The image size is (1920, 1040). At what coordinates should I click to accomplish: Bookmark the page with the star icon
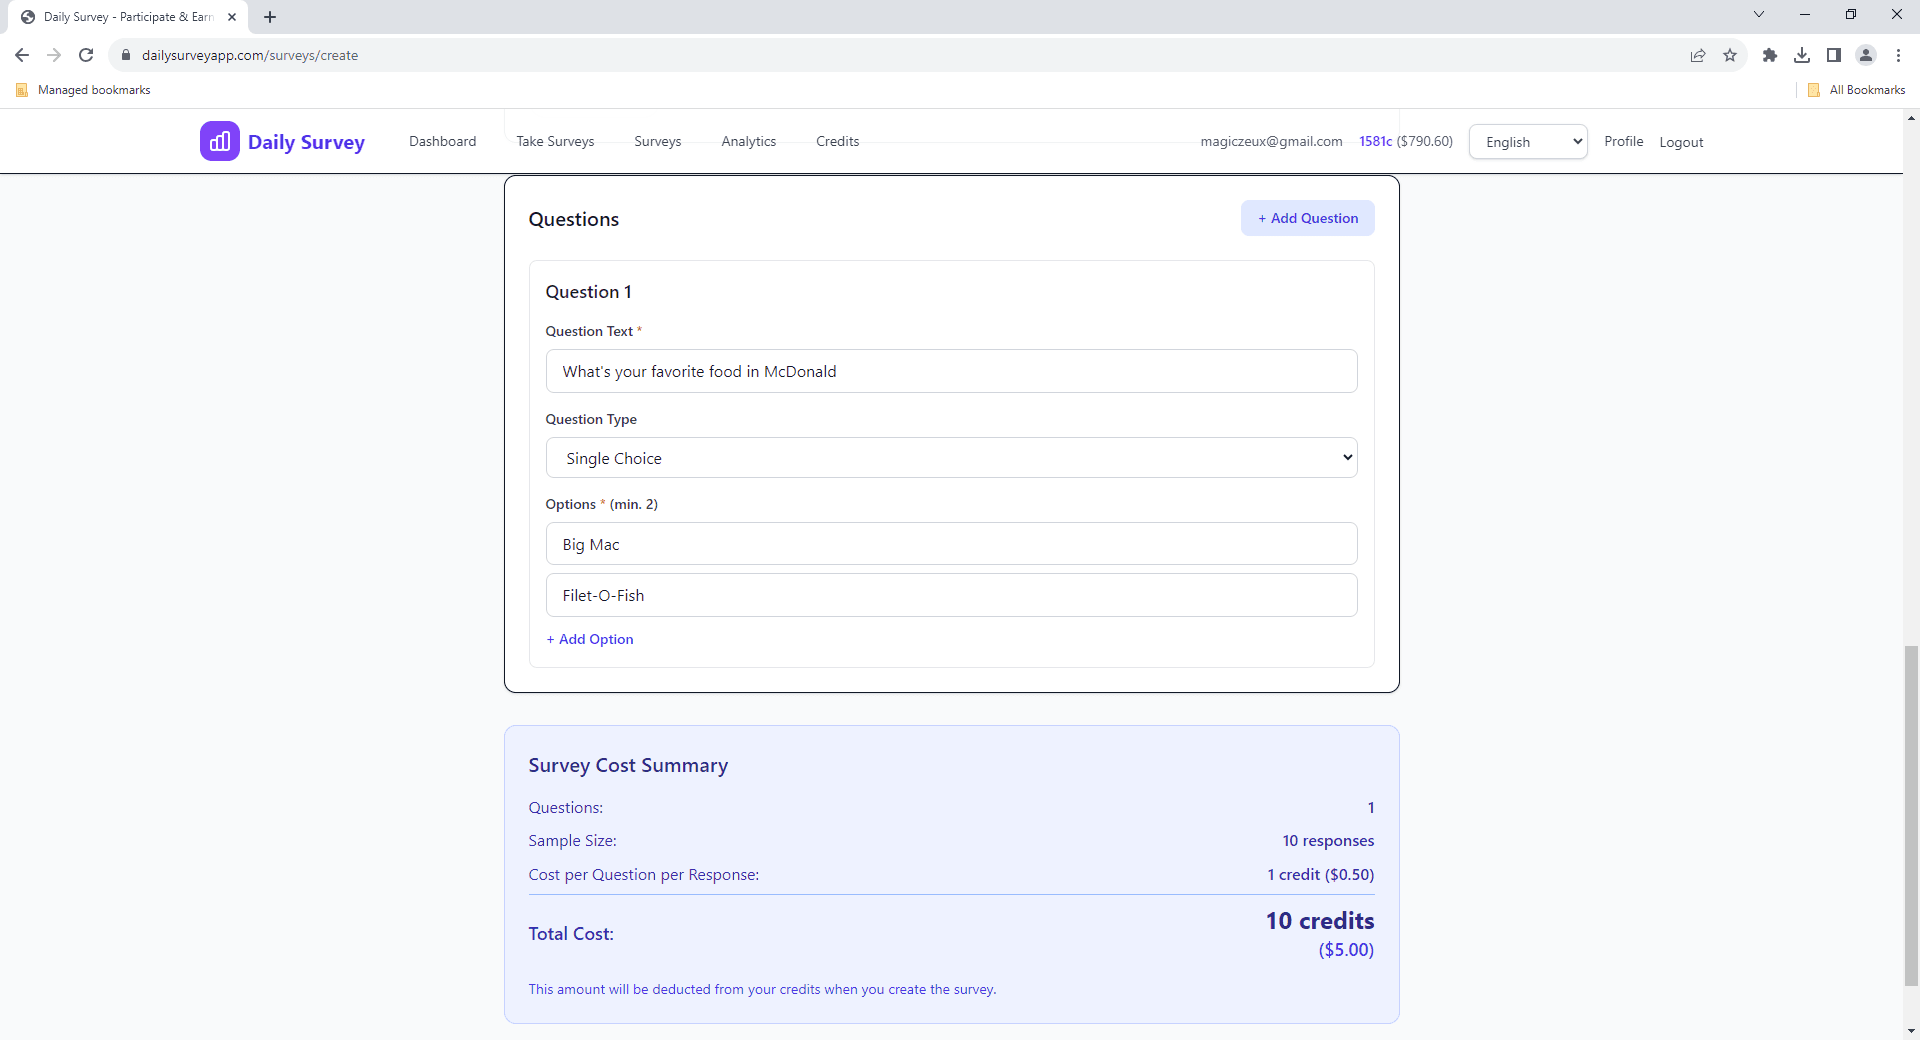1731,55
